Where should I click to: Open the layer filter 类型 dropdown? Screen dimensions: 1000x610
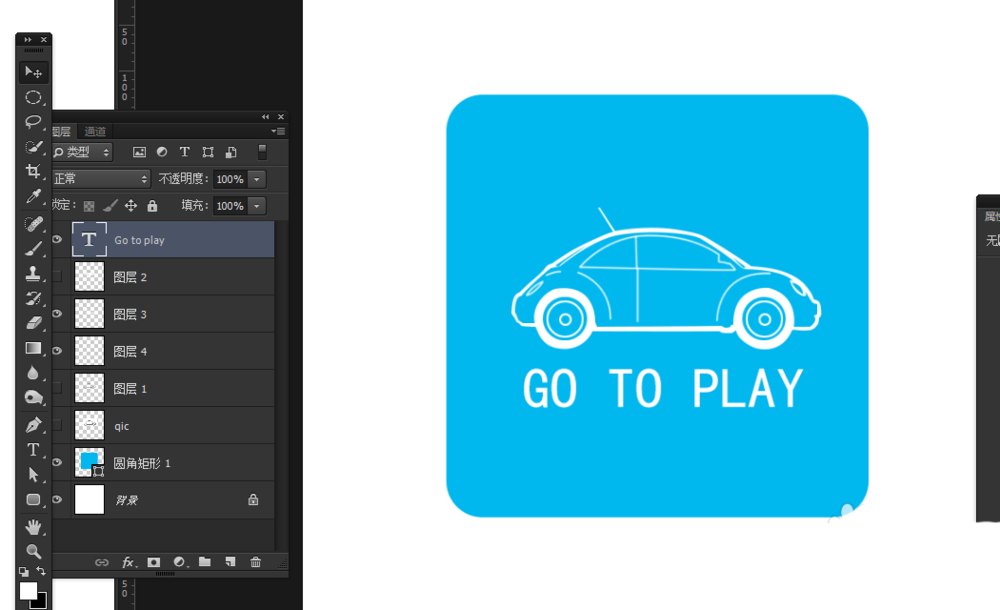pos(82,152)
